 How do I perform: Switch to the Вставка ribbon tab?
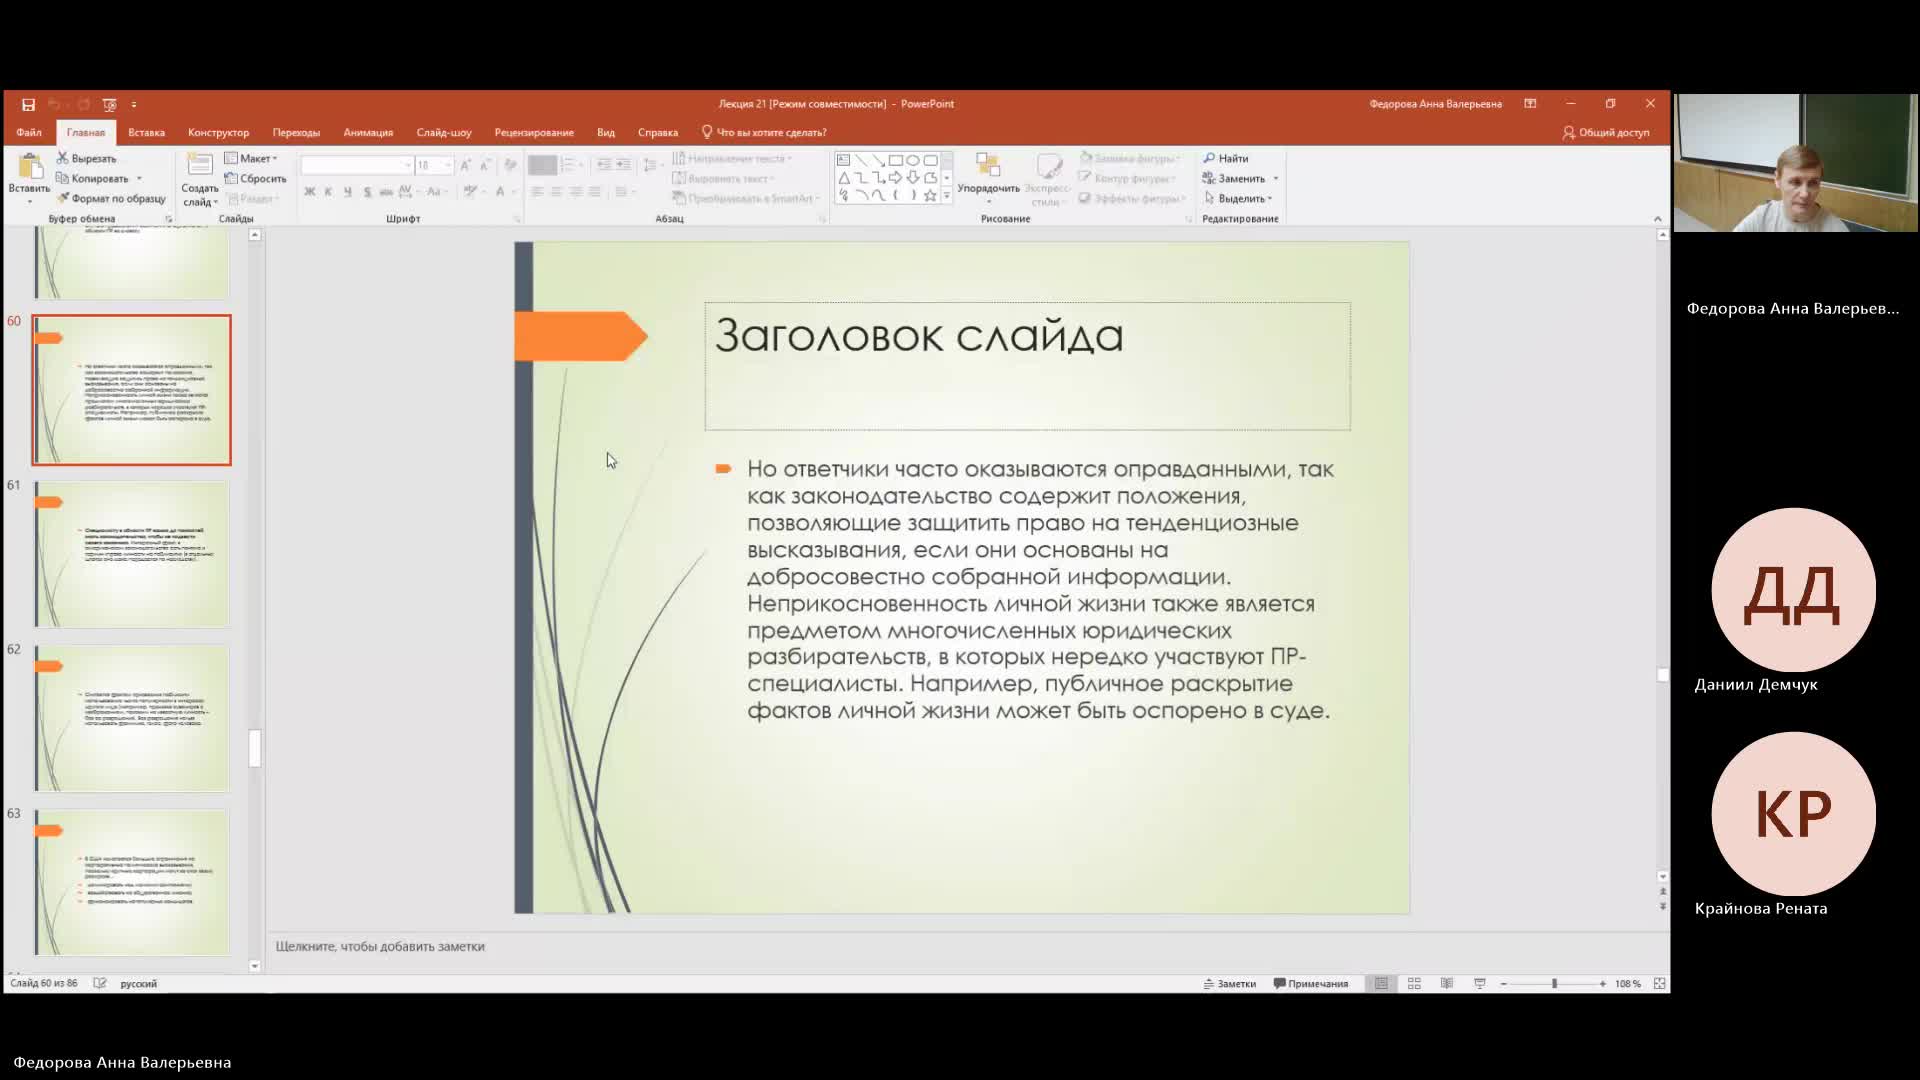(146, 132)
